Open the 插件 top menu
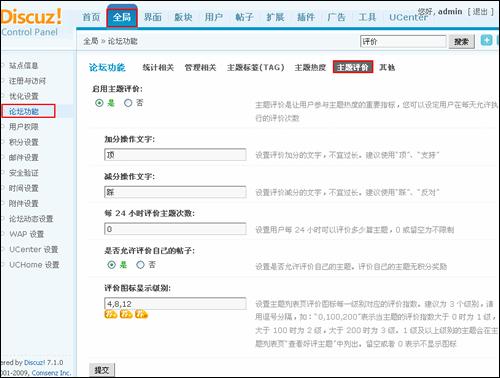500x378 pixels. coord(306,17)
